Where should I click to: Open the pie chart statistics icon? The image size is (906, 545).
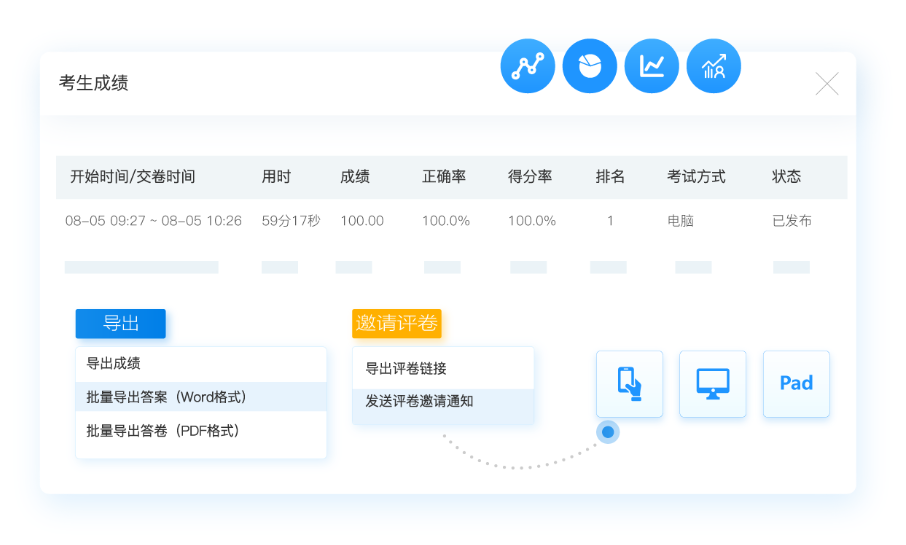589,67
